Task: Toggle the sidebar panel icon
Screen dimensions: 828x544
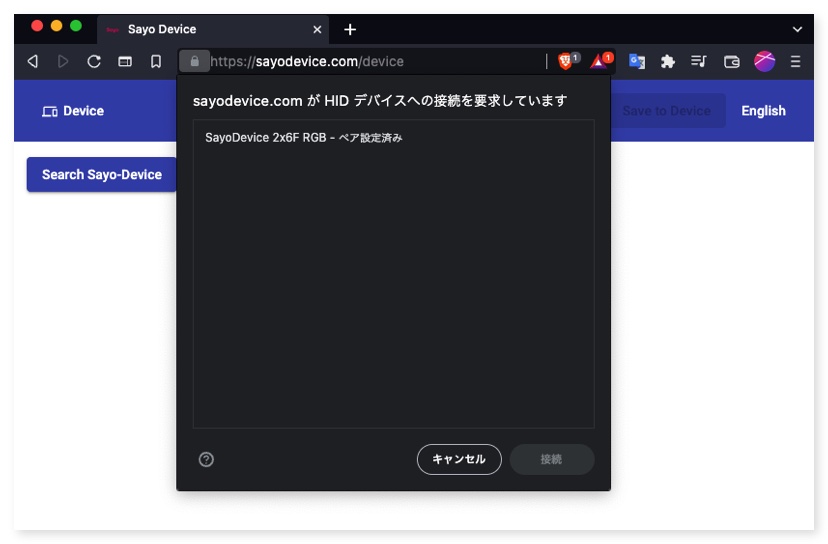Action: (125, 61)
